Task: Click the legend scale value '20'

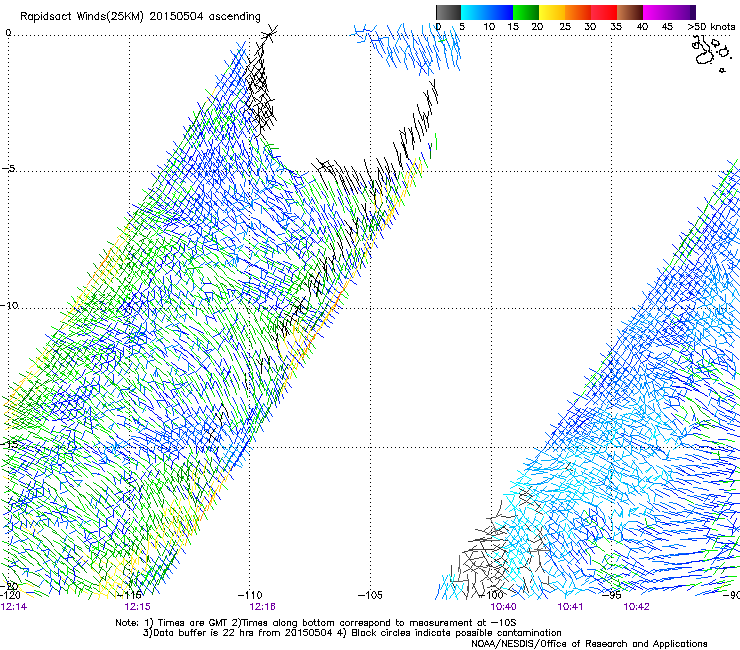Action: pyautogui.click(x=537, y=26)
